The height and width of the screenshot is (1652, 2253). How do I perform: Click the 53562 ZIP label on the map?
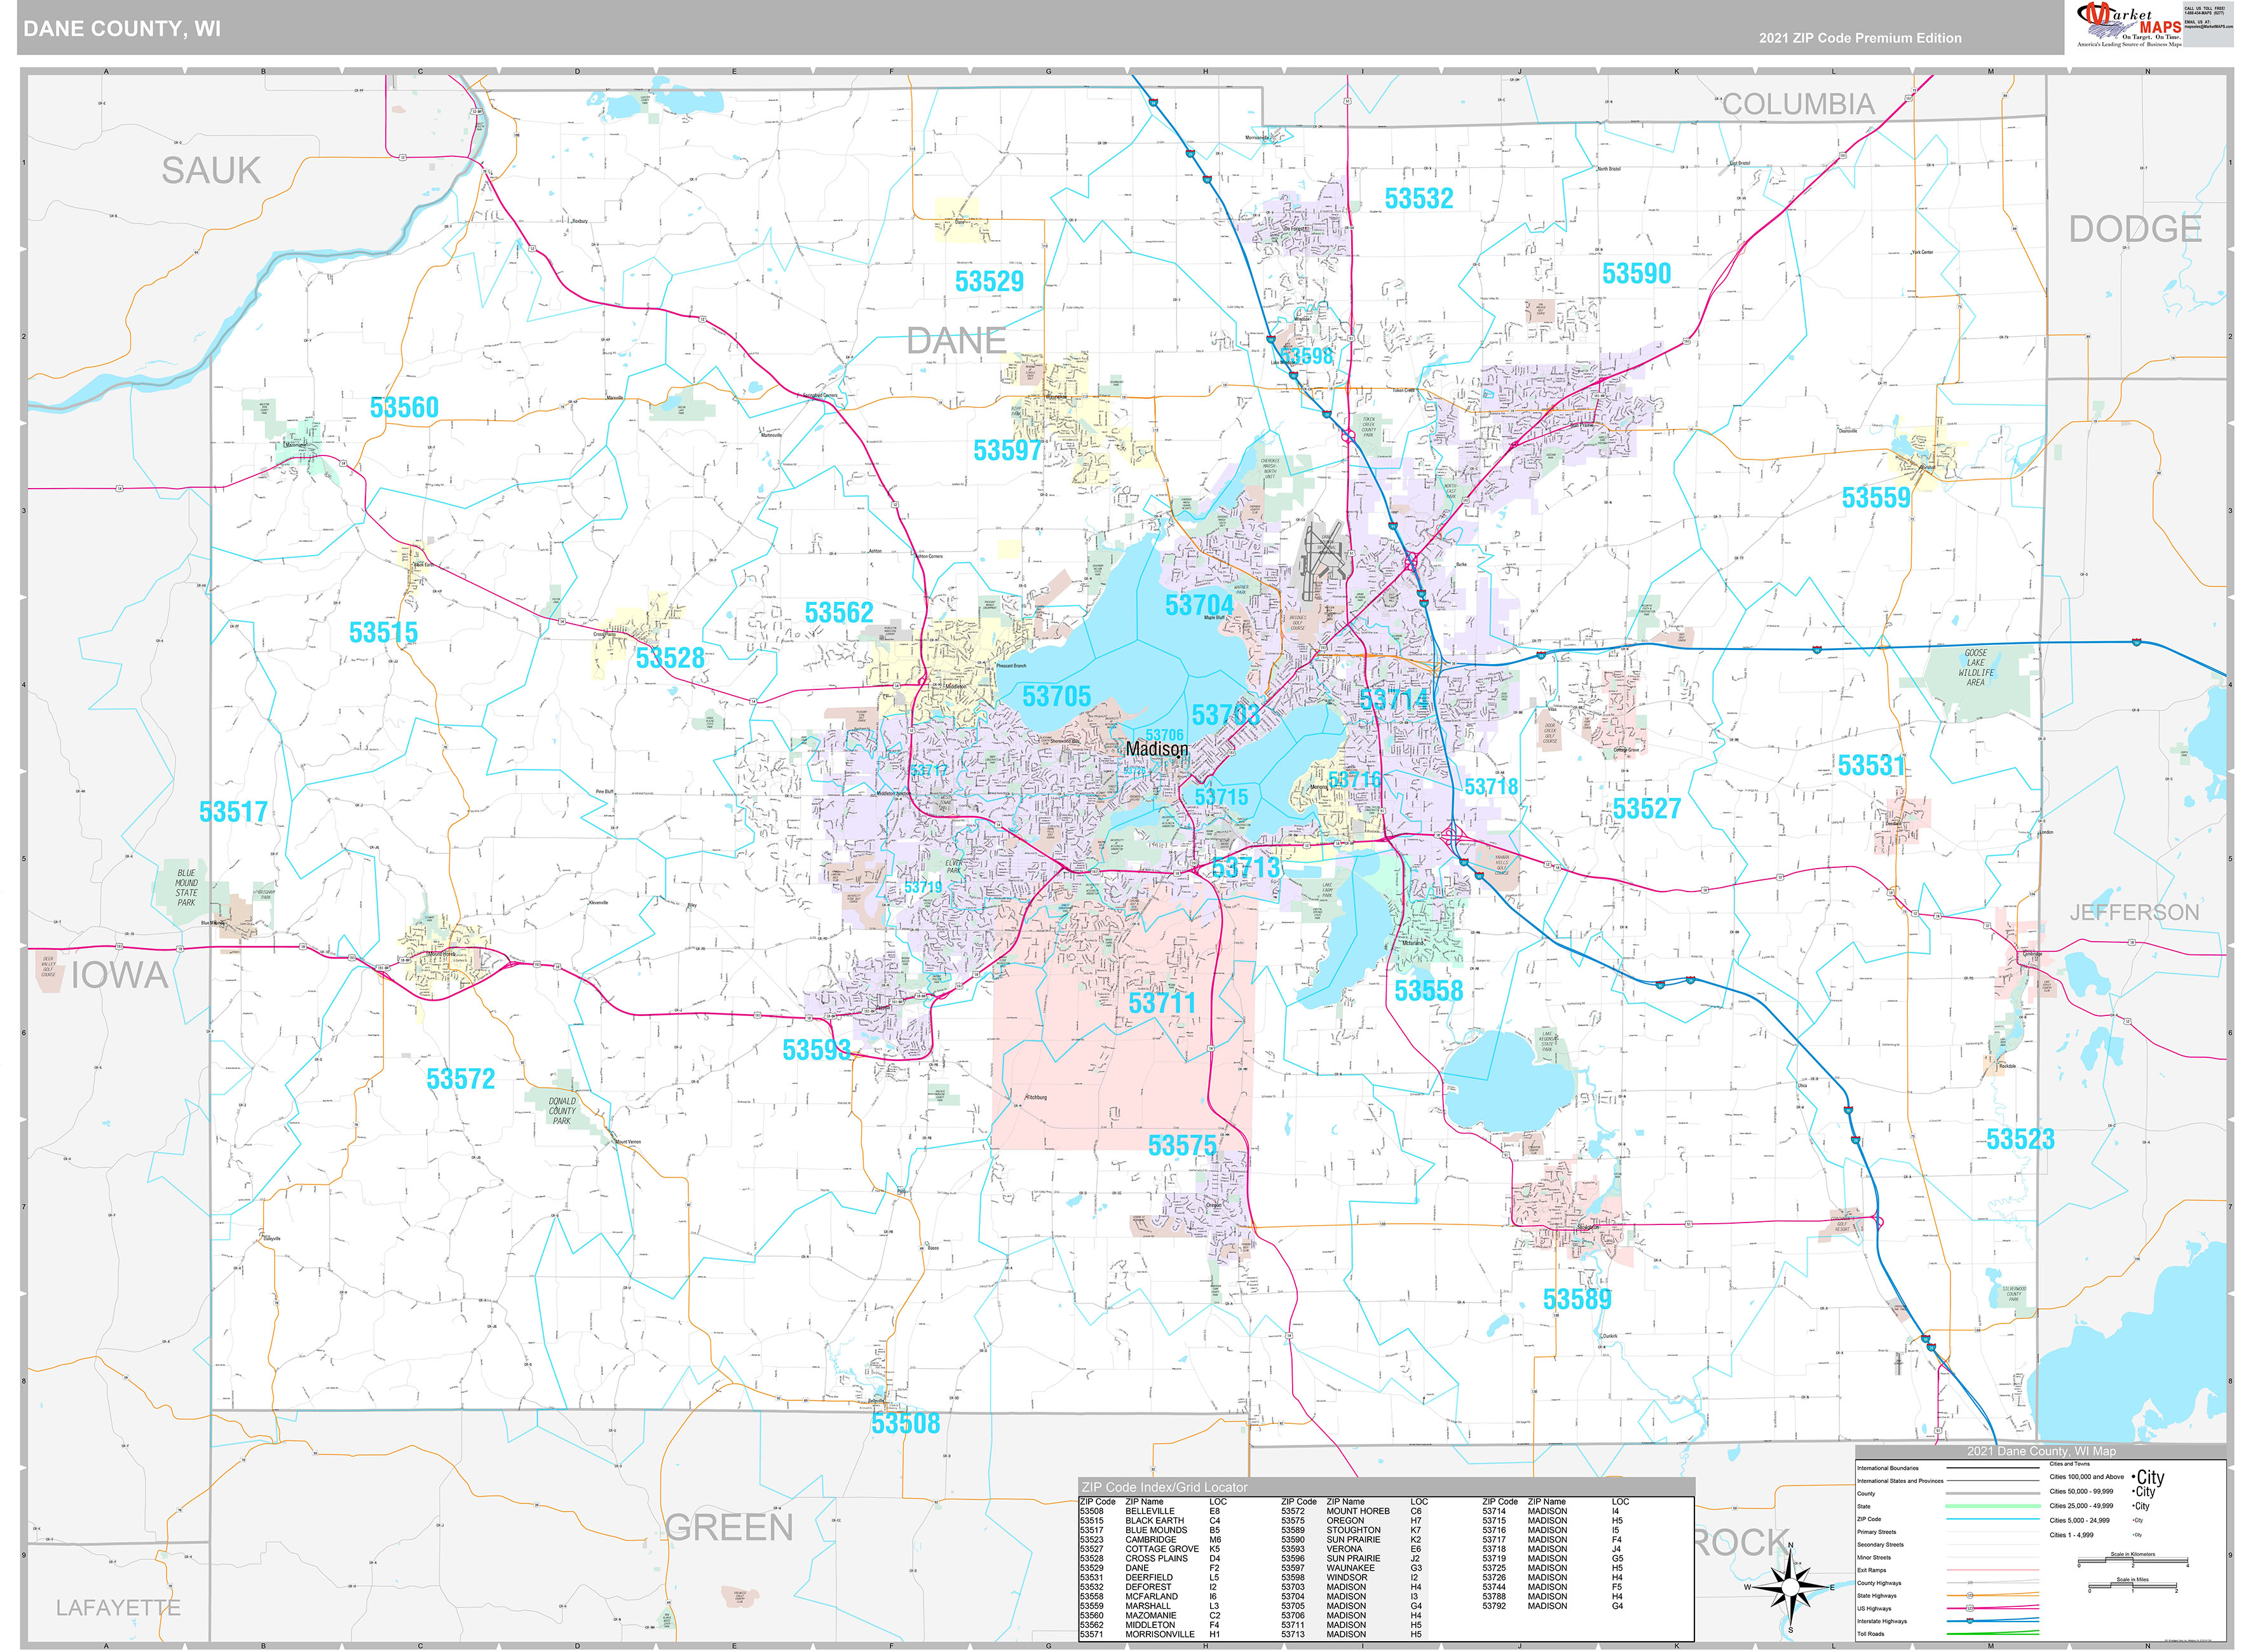(839, 613)
